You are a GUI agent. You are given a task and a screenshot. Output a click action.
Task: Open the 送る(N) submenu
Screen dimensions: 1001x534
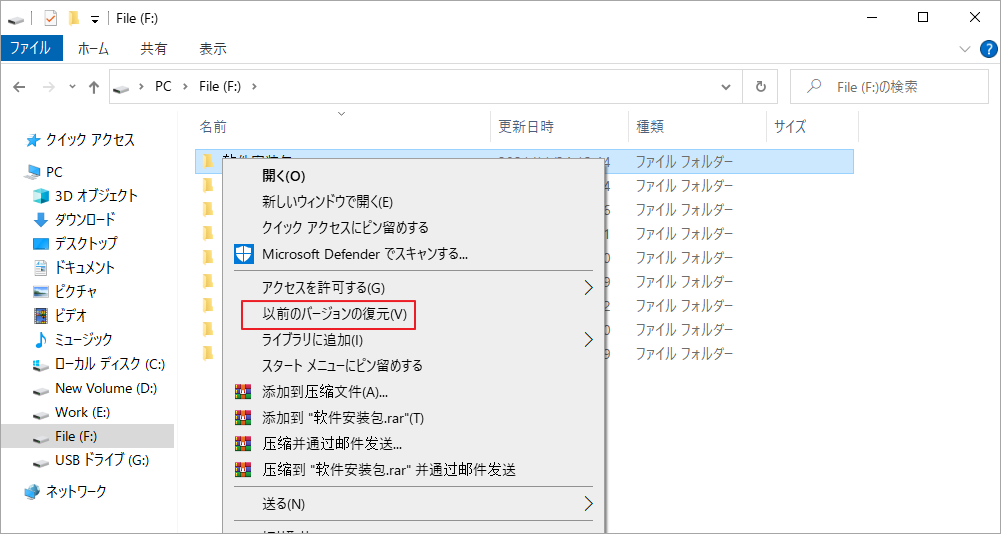[x=414, y=504]
